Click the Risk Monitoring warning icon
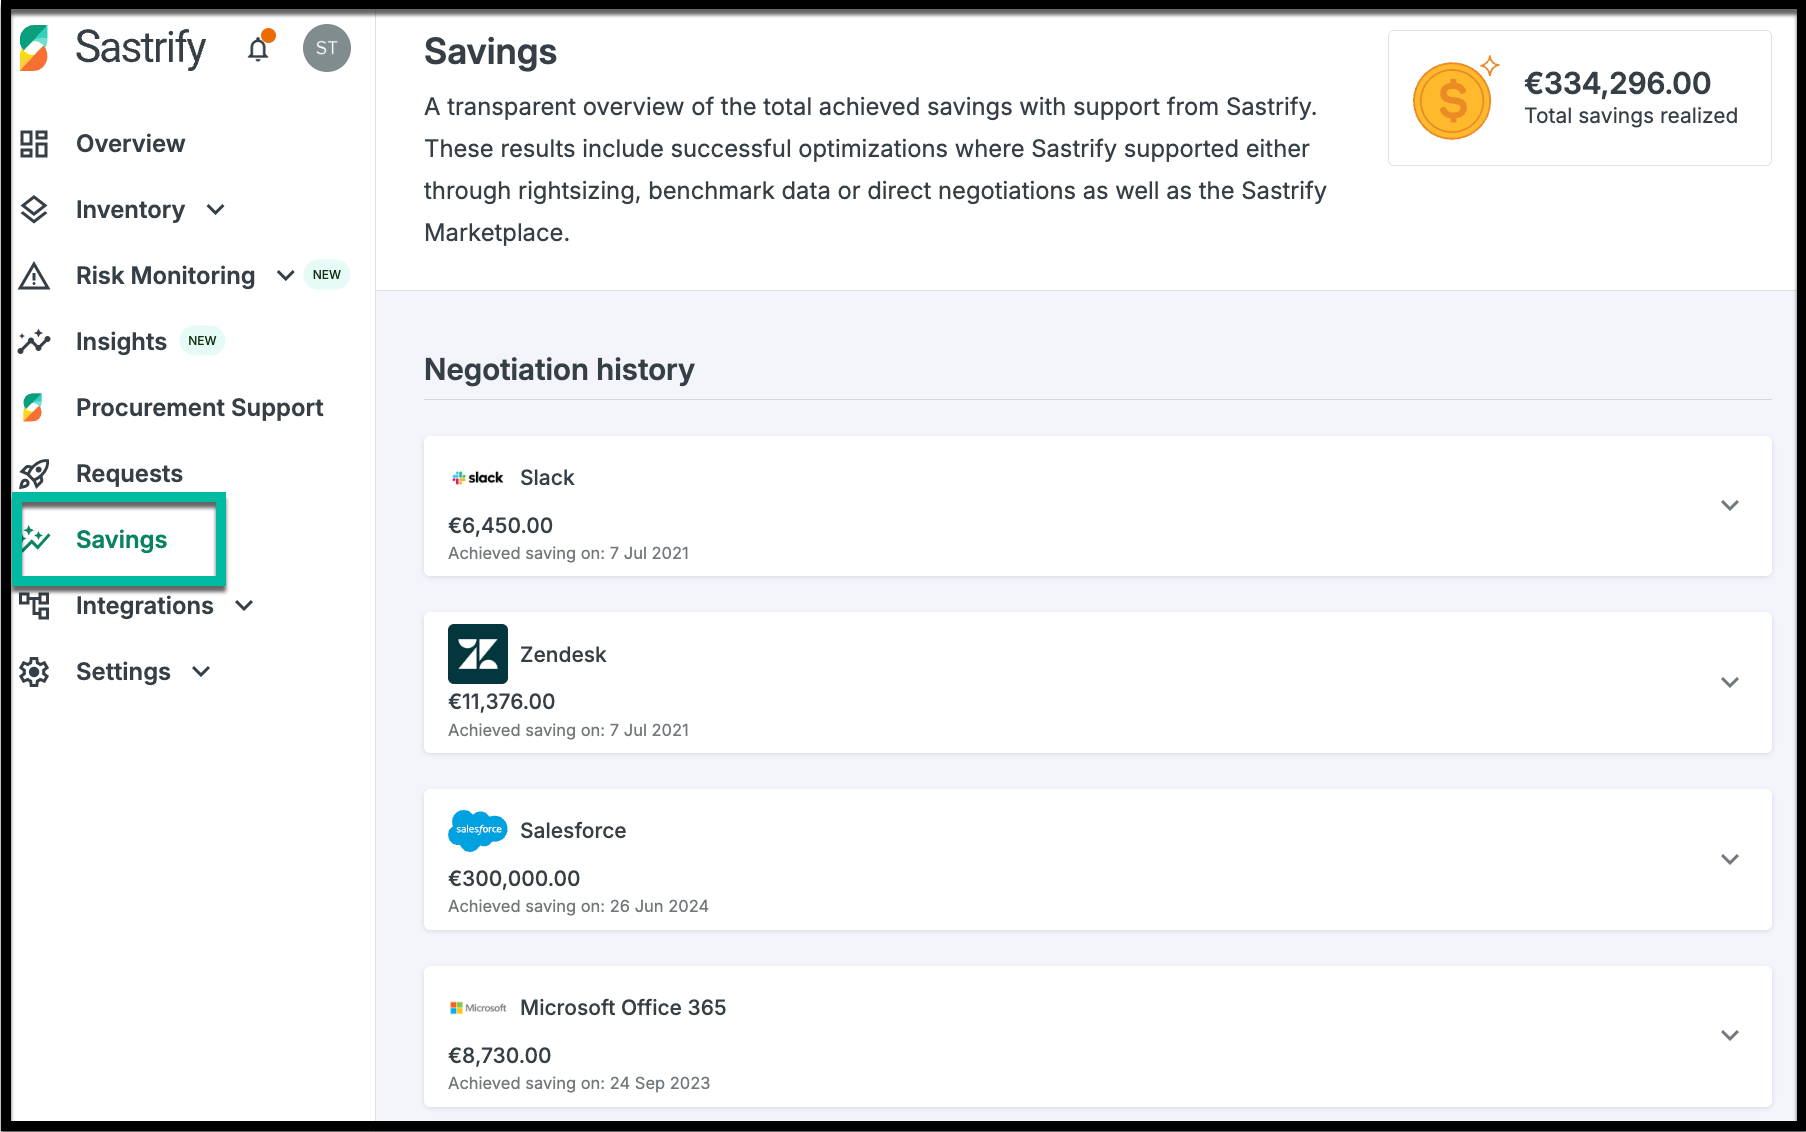Image resolution: width=1806 pixels, height=1132 pixels. [34, 276]
